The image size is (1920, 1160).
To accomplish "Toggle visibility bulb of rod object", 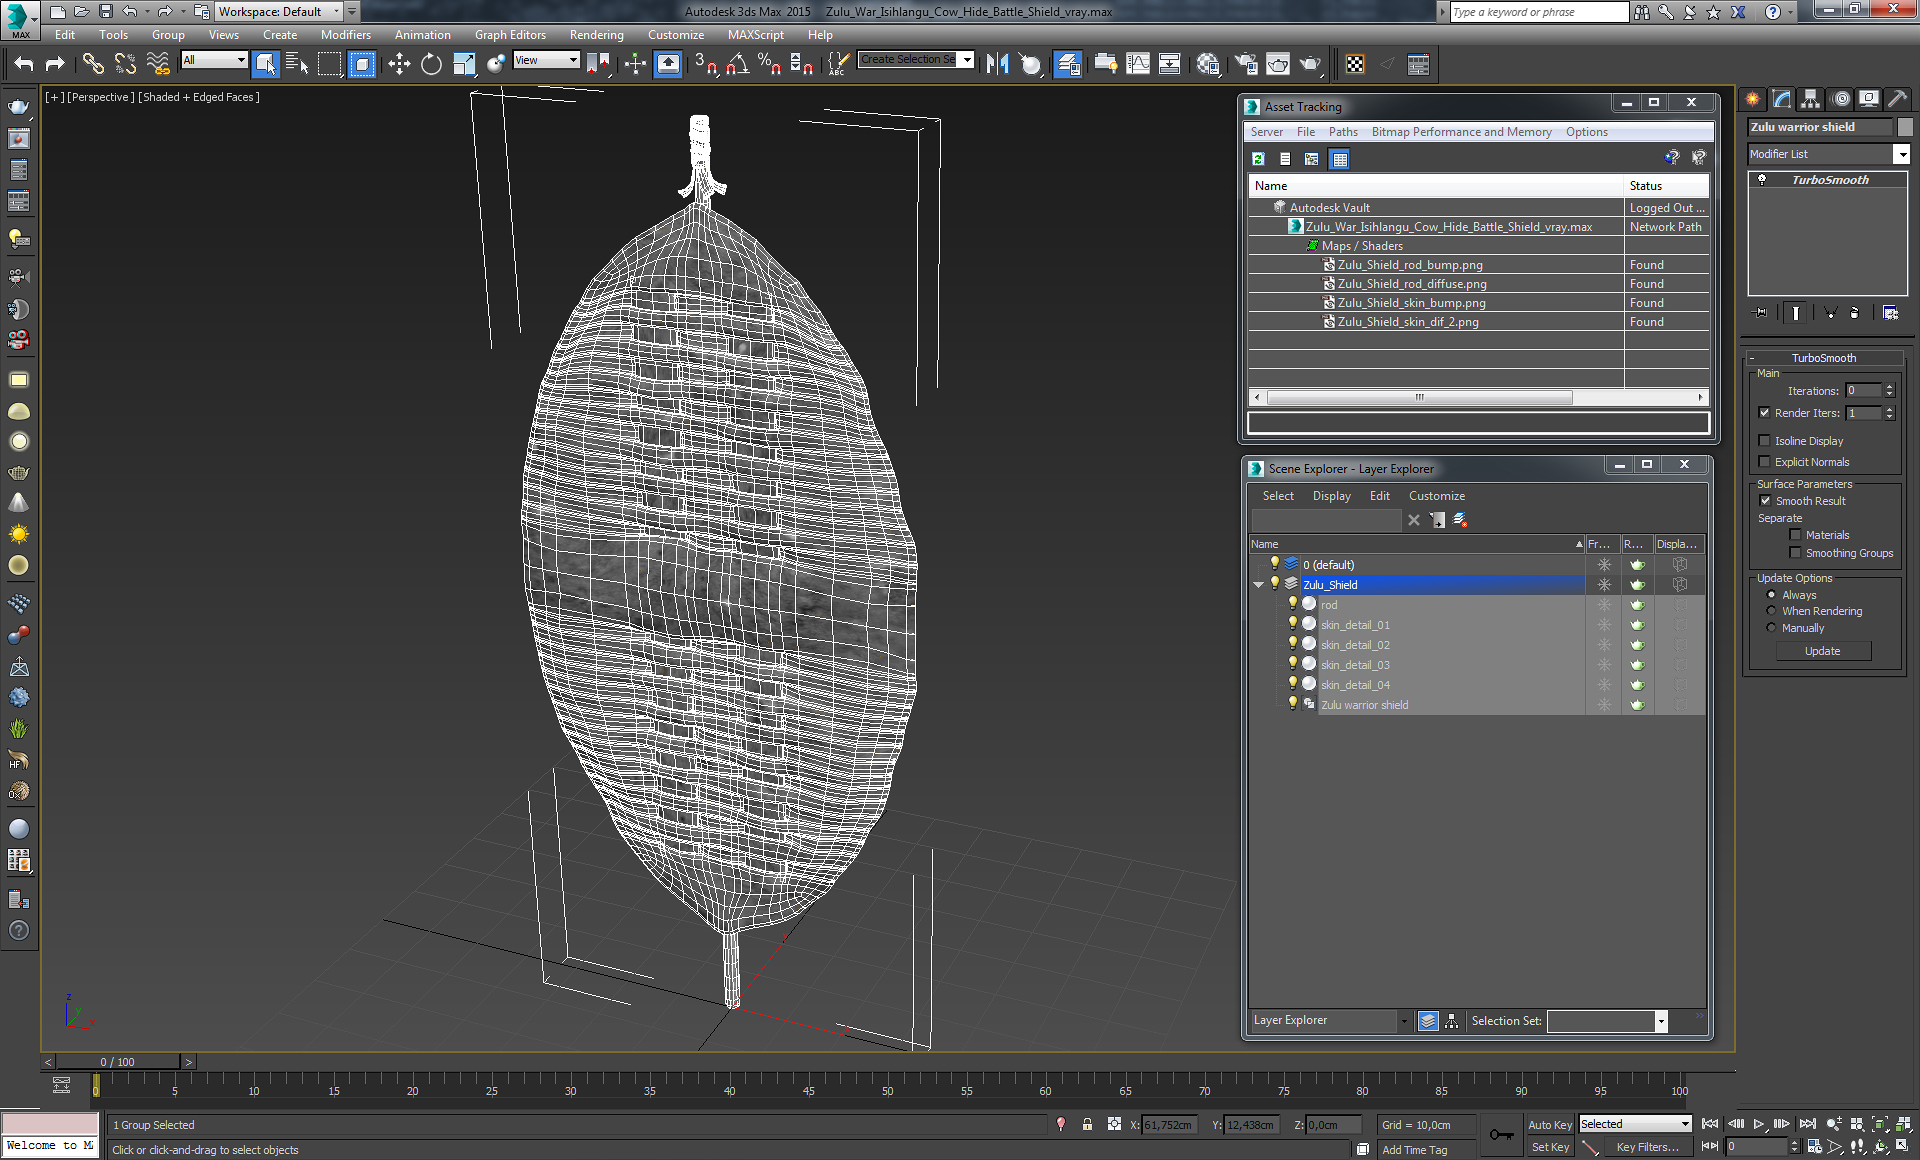I will coord(1293,604).
